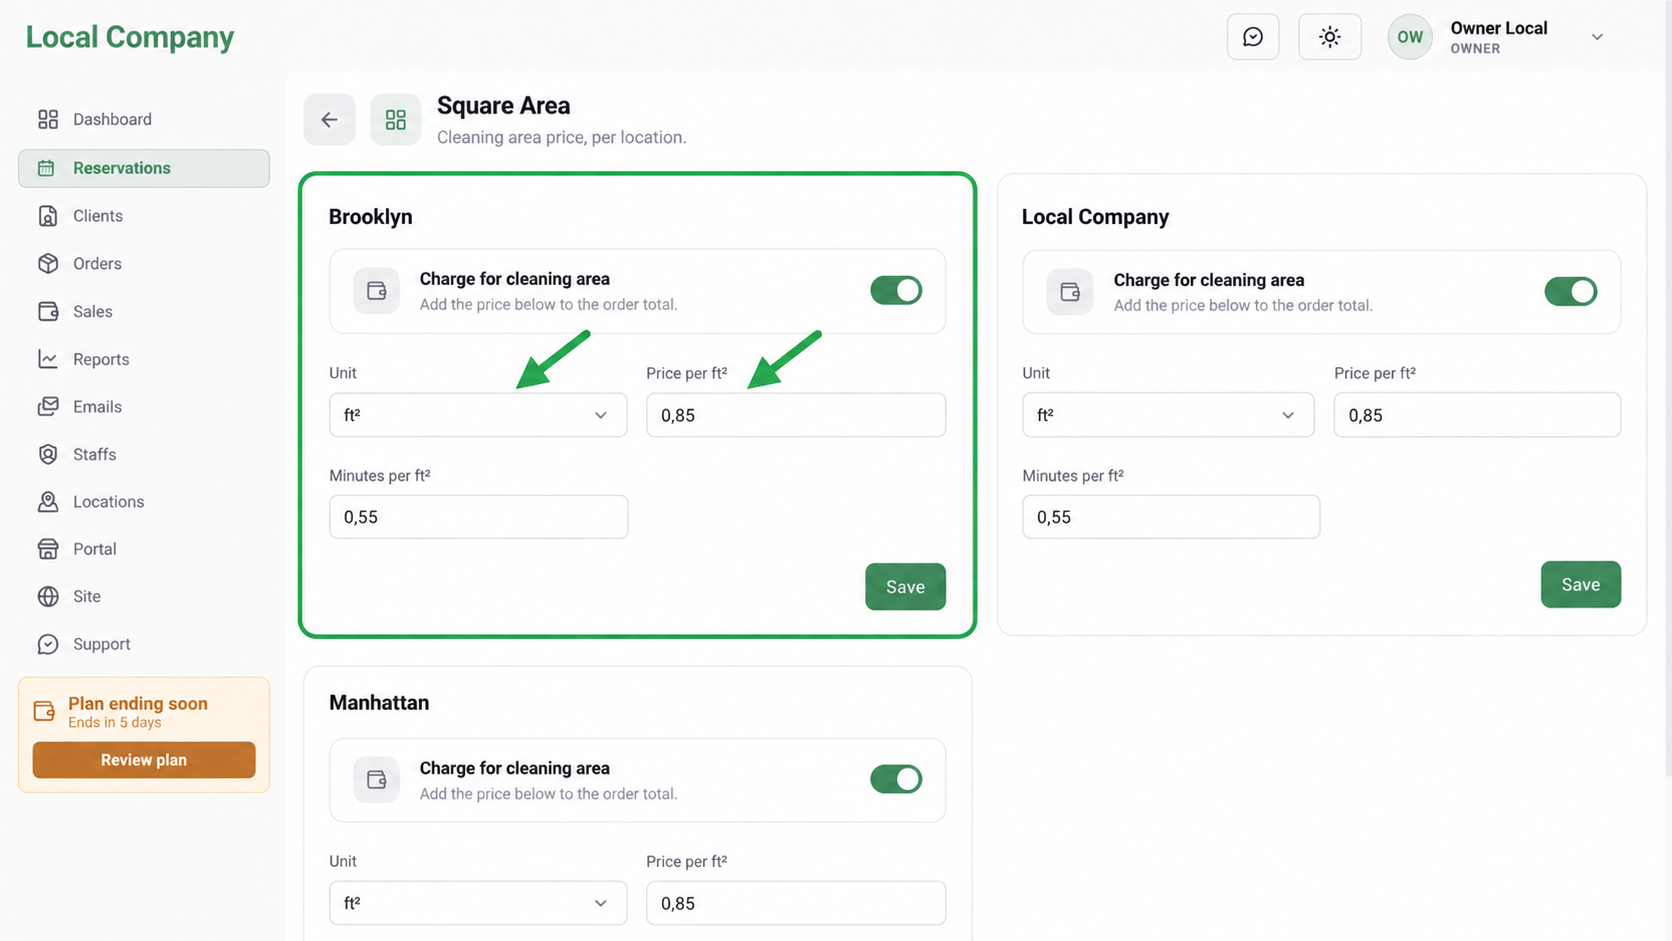This screenshot has width=1672, height=941.
Task: Click the Portal storefront icon
Action: 48,549
